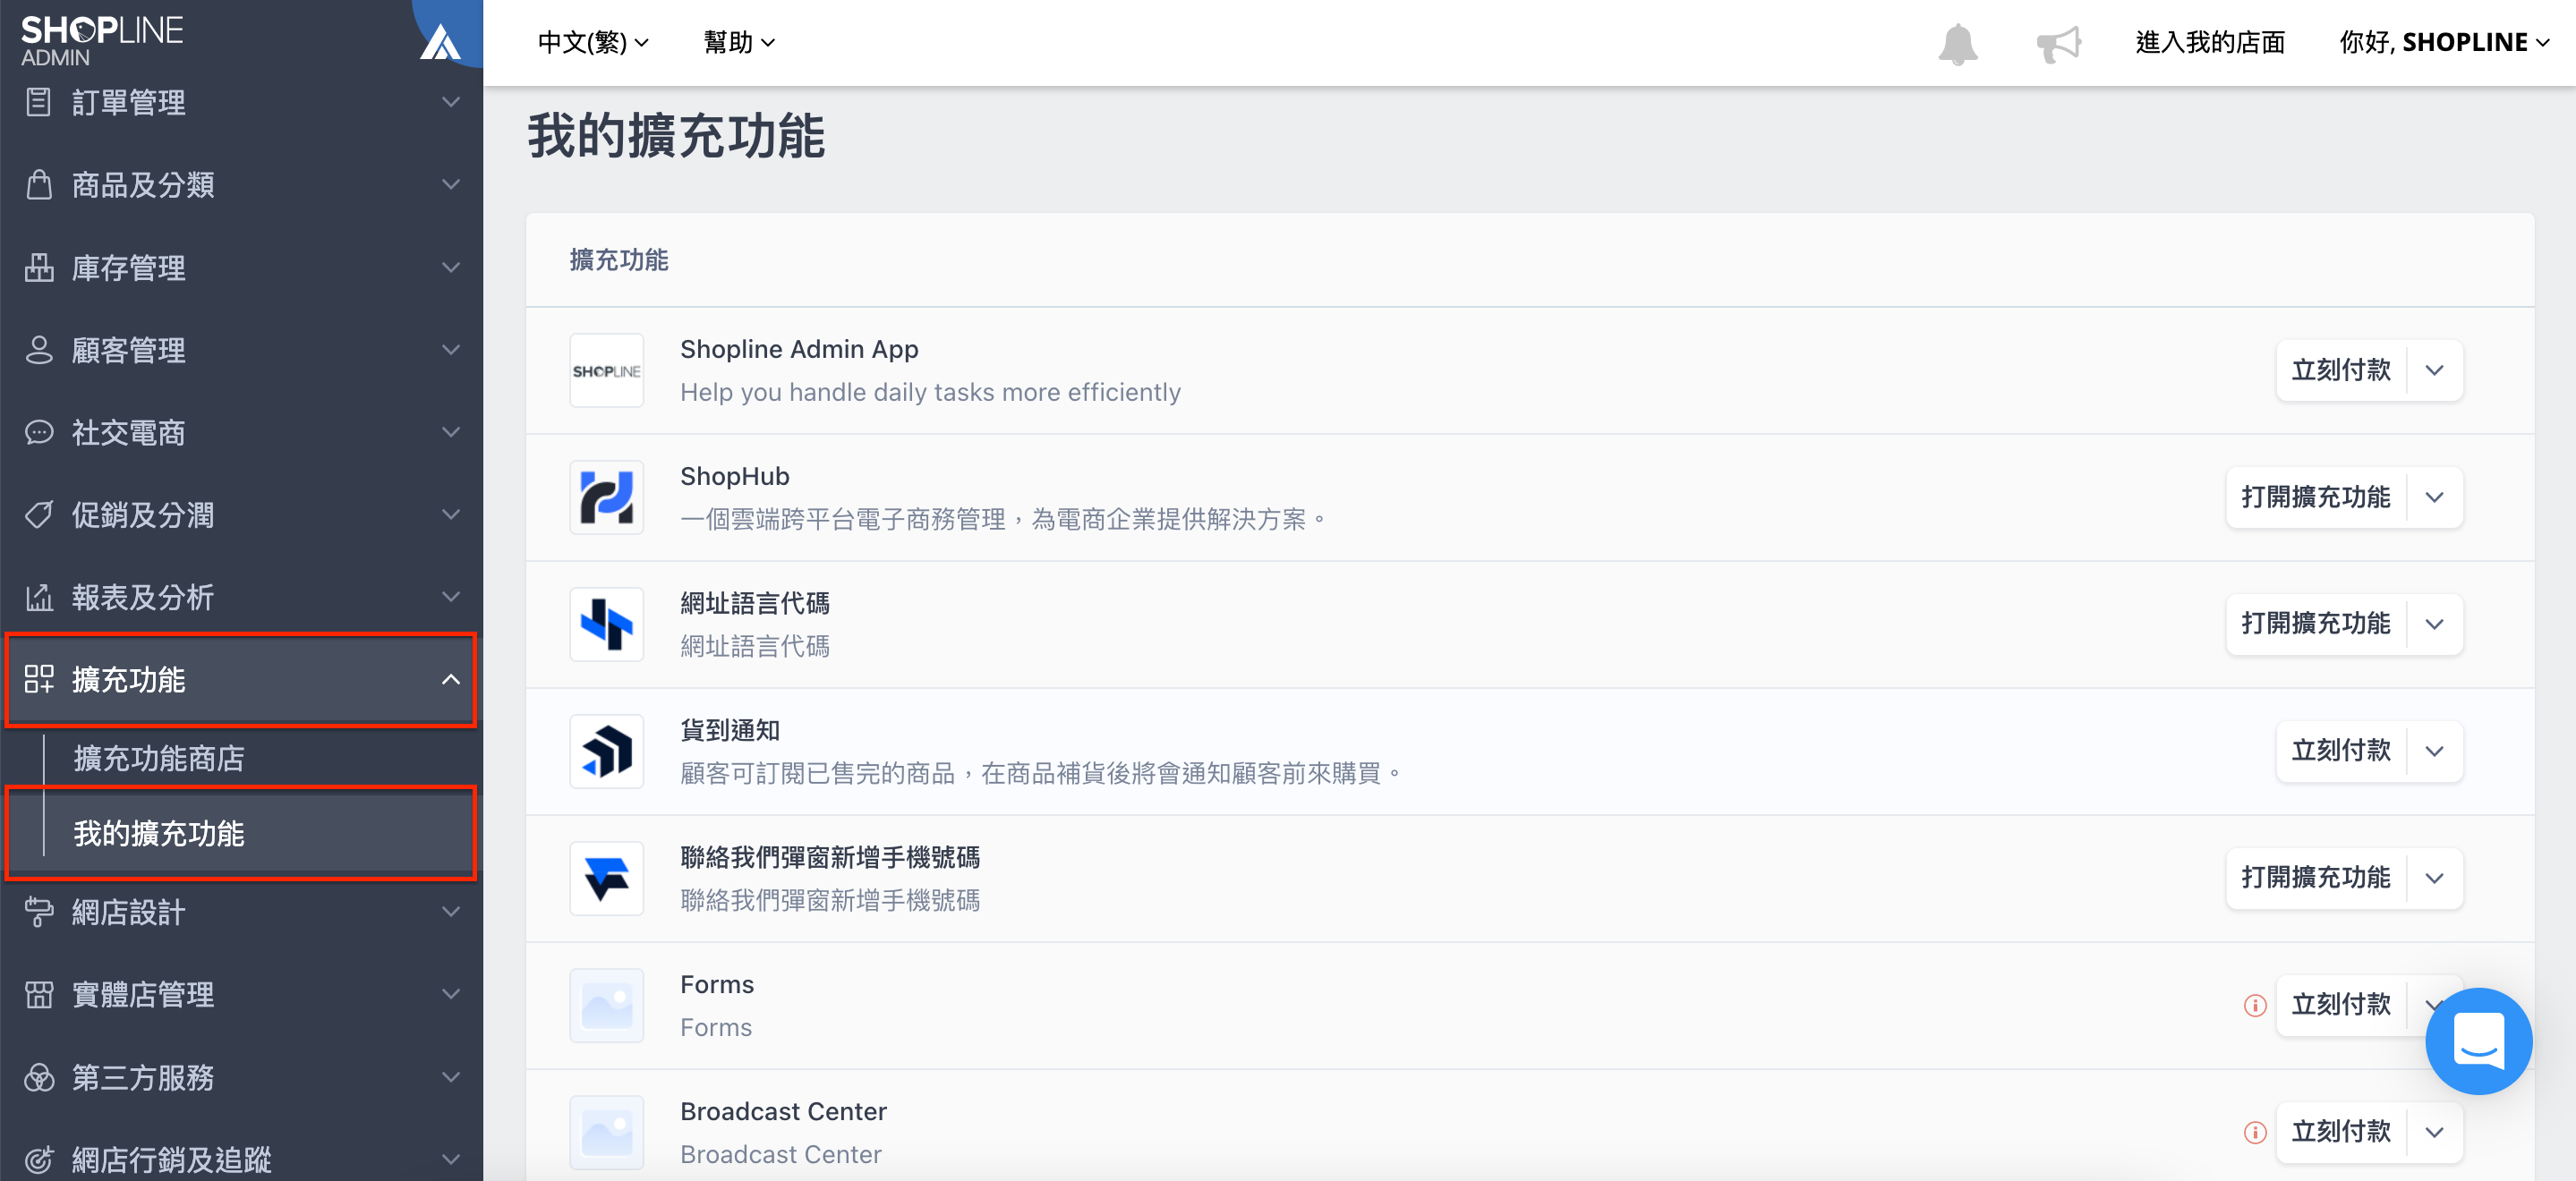Click 立刻付款 for 貨到通知
Image resolution: width=2576 pixels, height=1181 pixels.
coord(2341,751)
